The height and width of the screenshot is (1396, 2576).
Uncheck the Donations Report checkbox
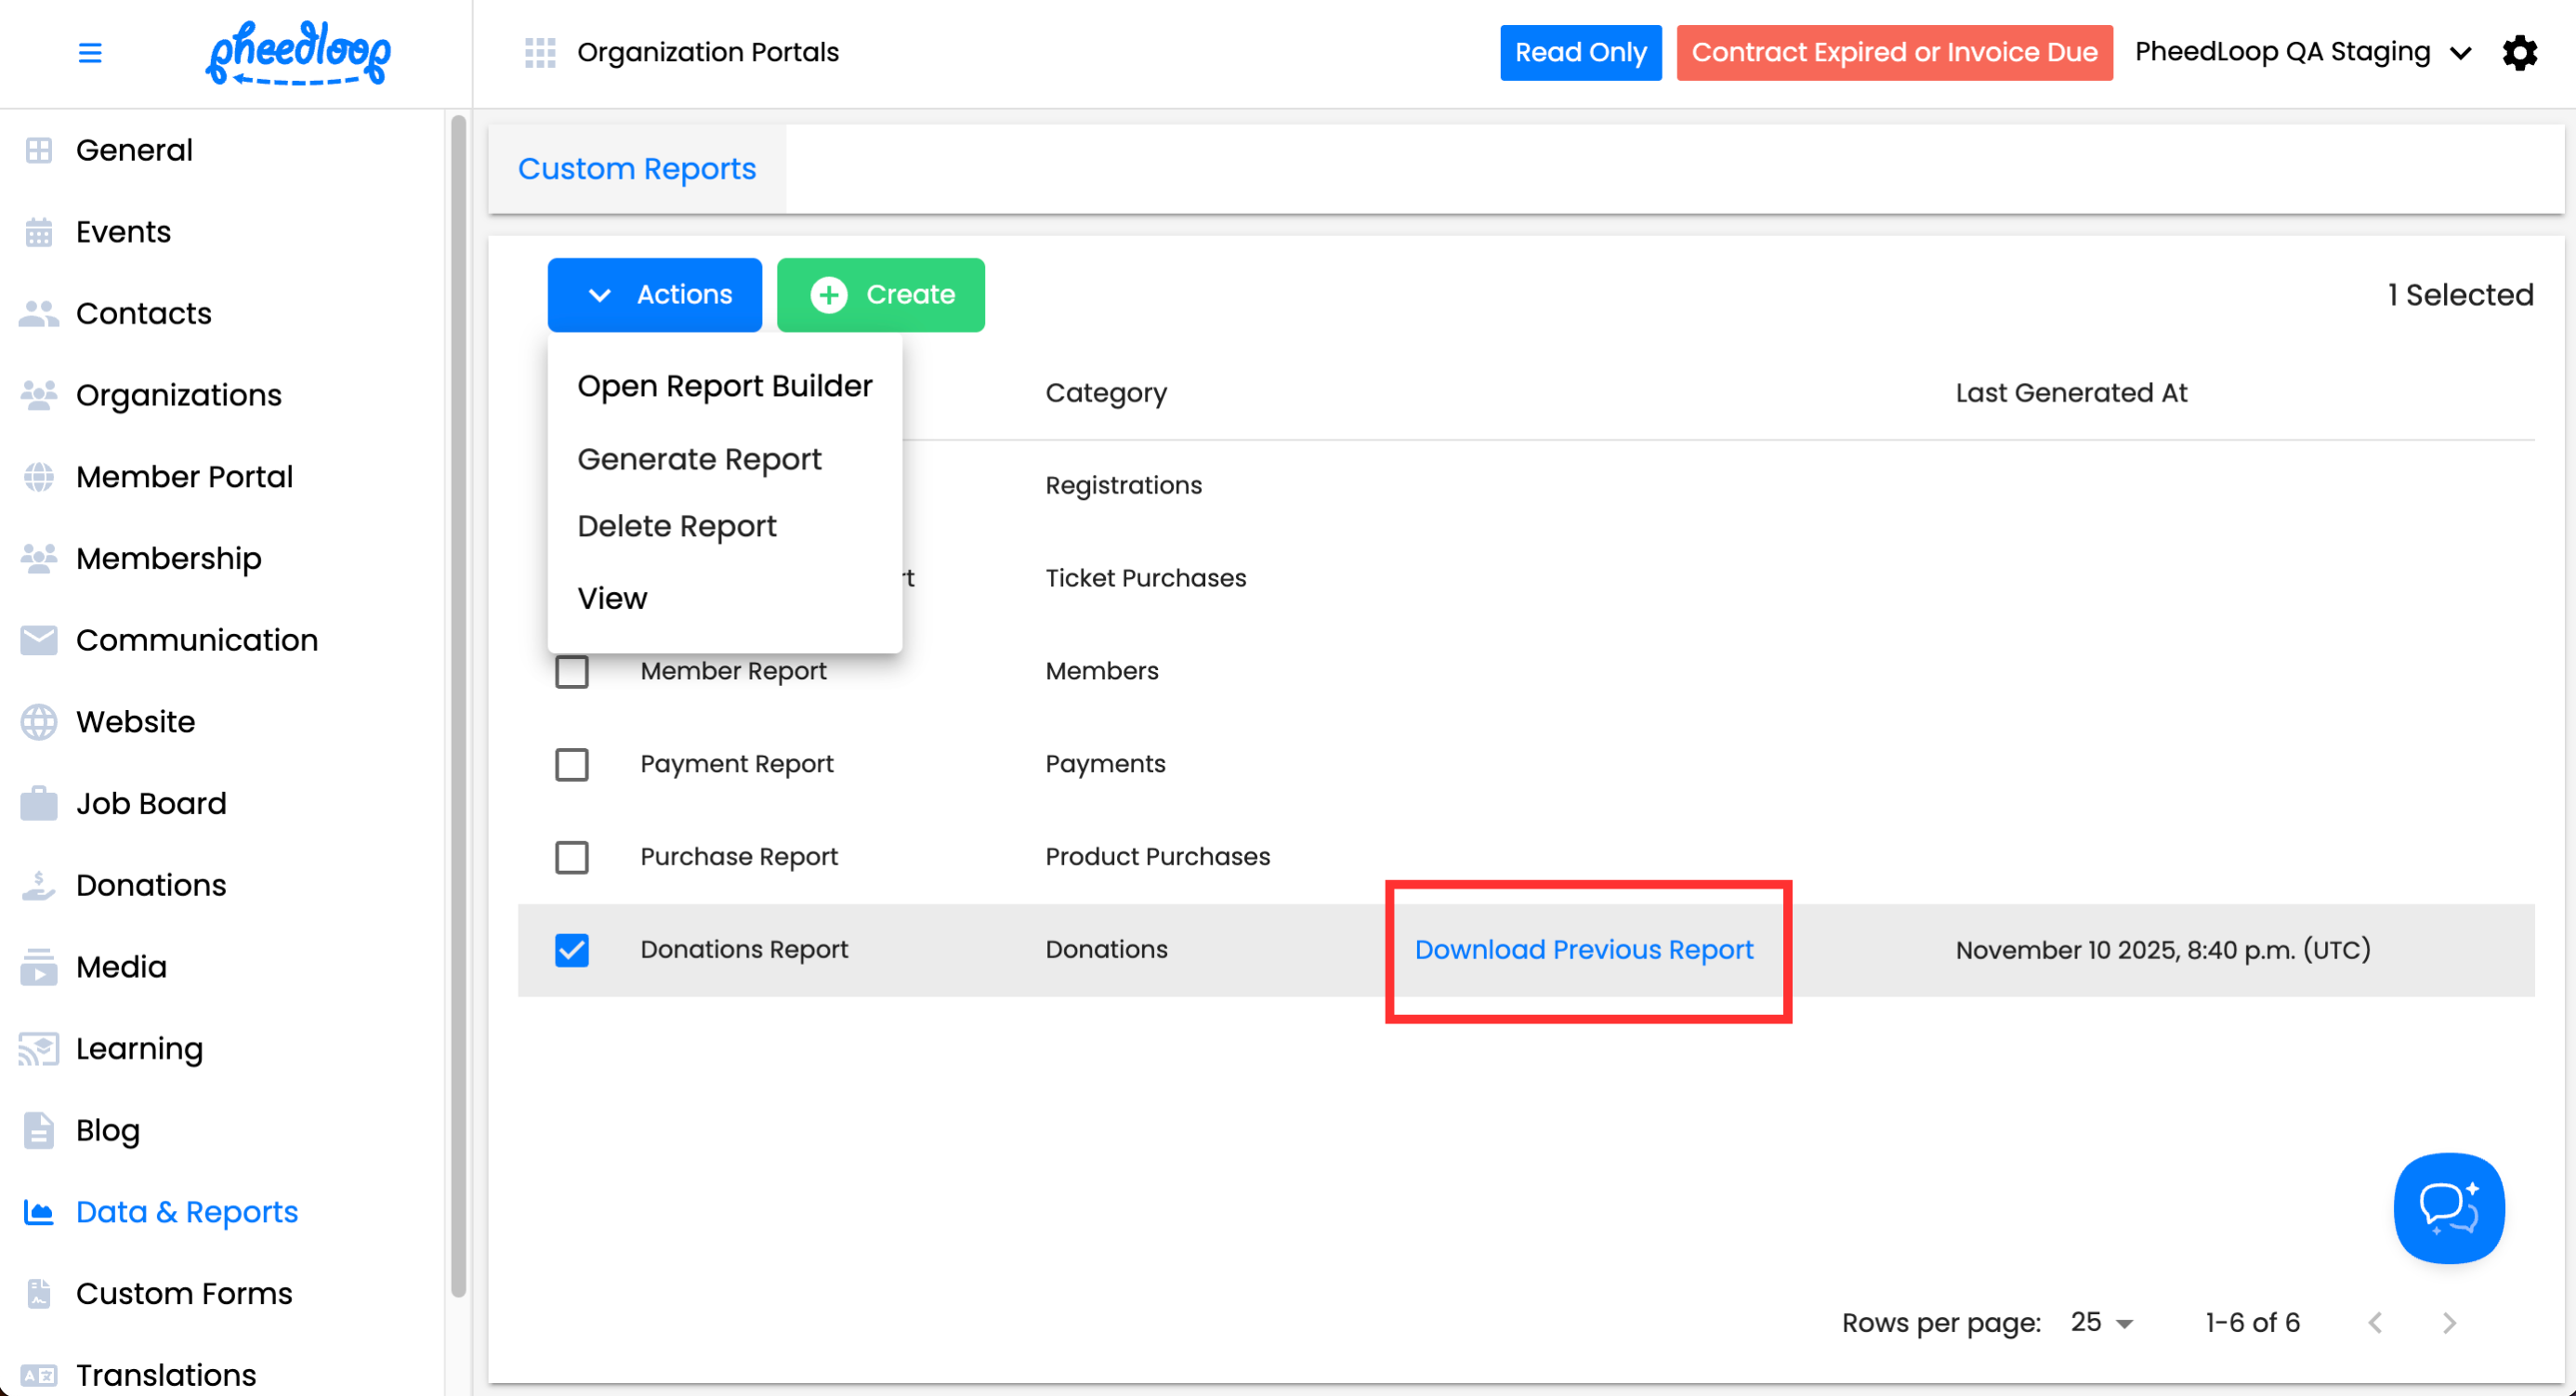(572, 950)
